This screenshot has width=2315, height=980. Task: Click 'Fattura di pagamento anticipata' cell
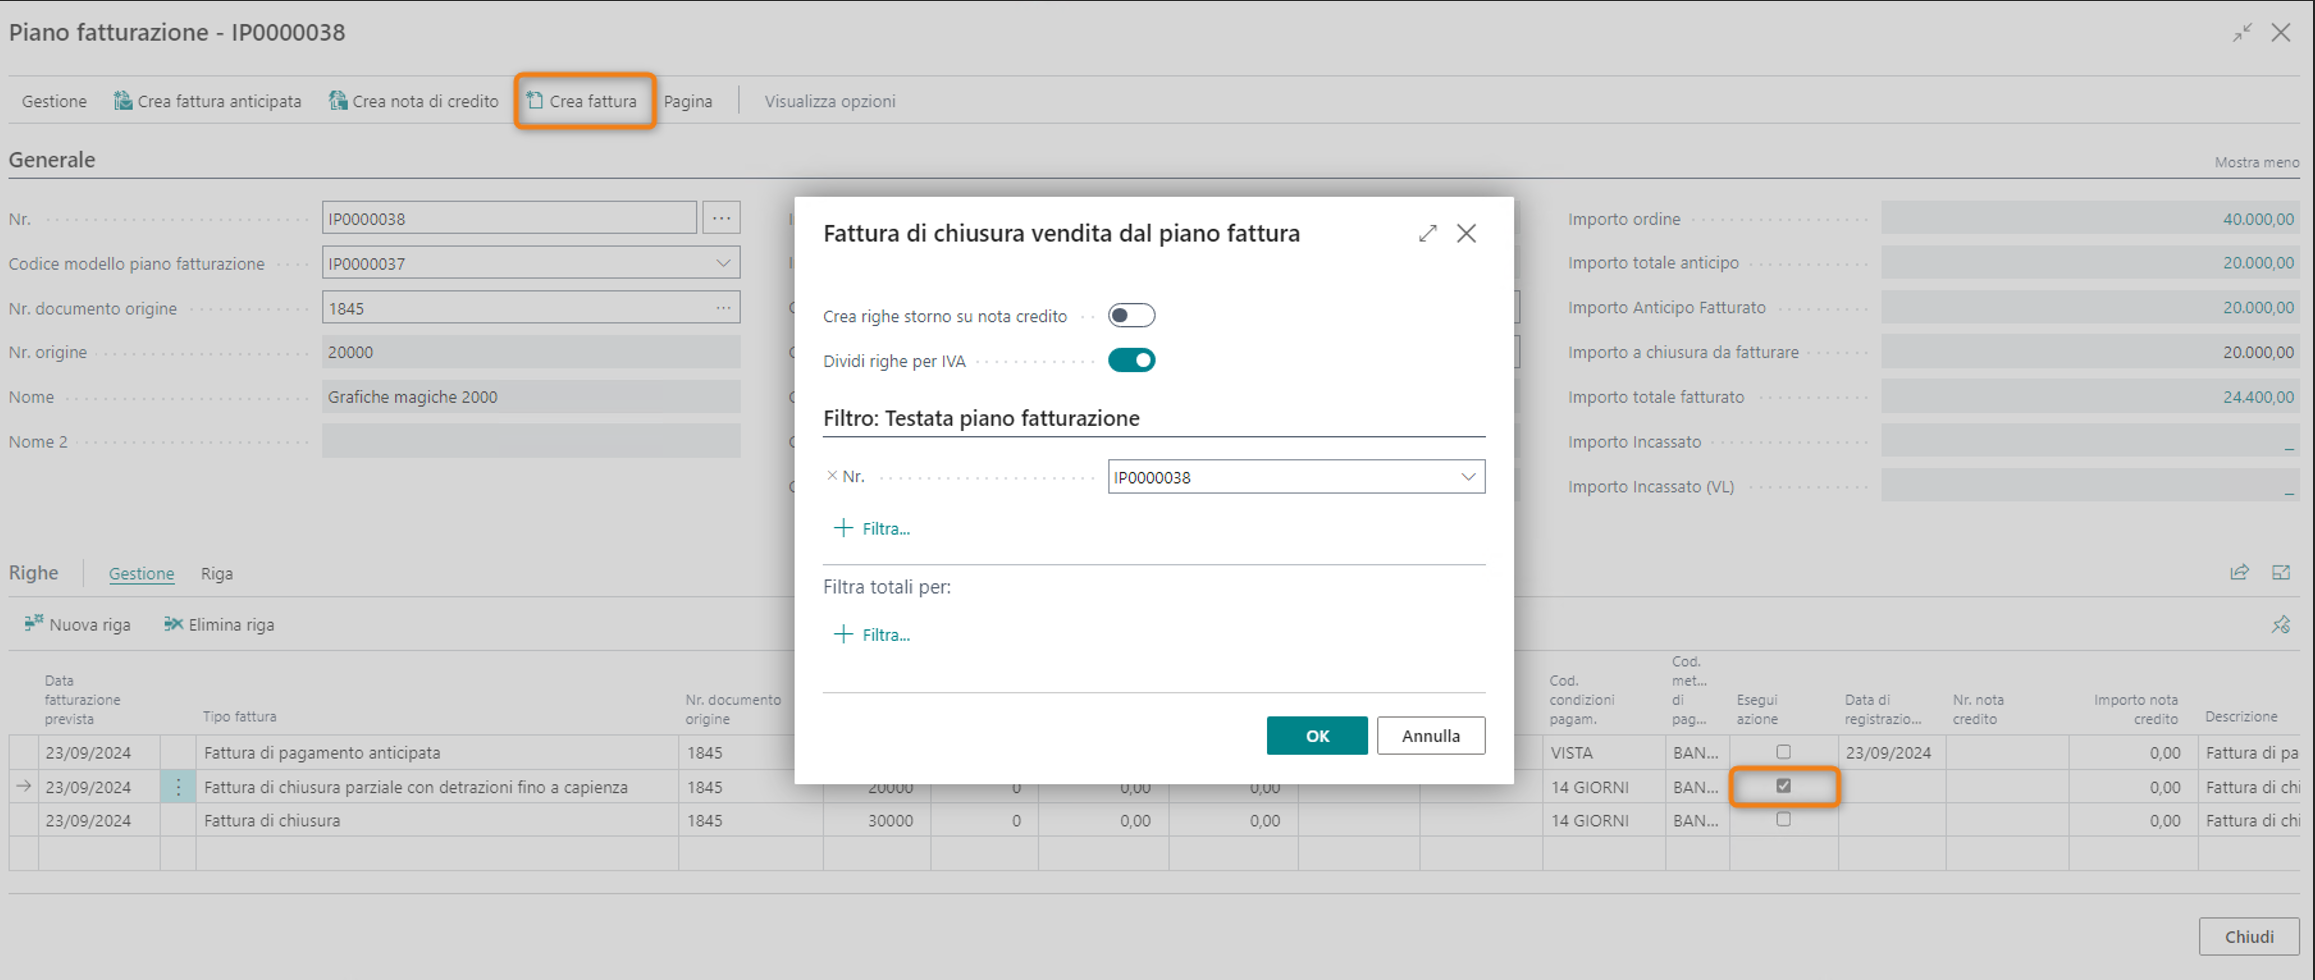[437, 752]
